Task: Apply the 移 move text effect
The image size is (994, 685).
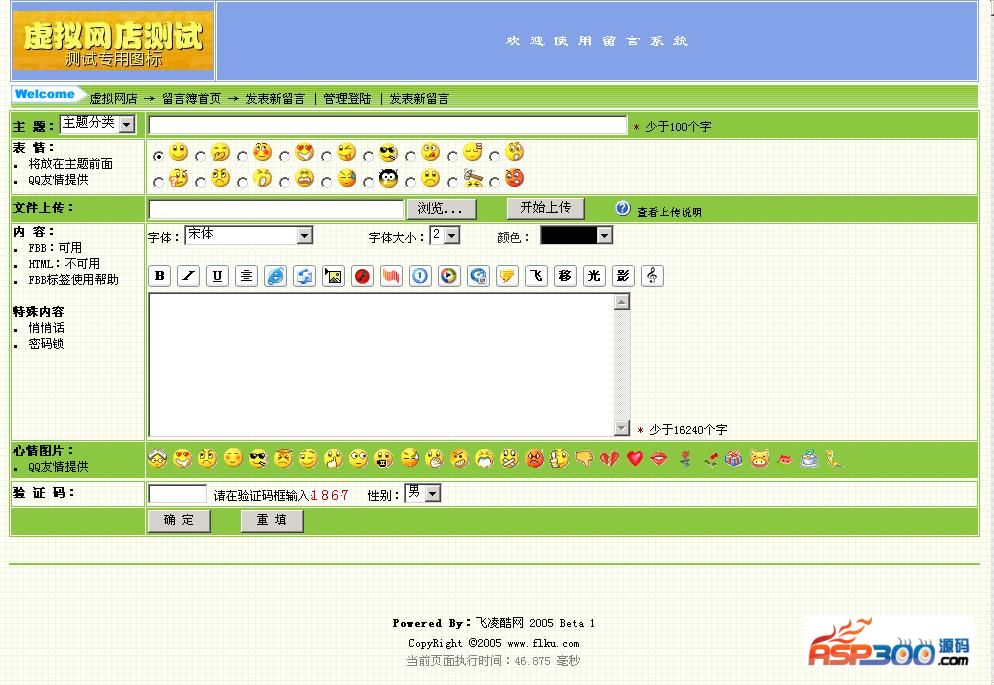Action: coord(565,276)
